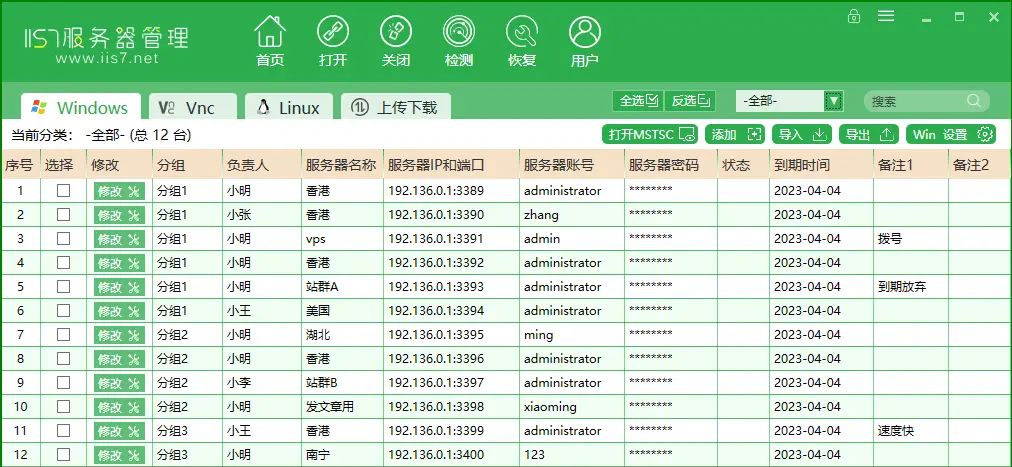Click 修改 in row 11
The image size is (1012, 467).
pyautogui.click(x=119, y=431)
